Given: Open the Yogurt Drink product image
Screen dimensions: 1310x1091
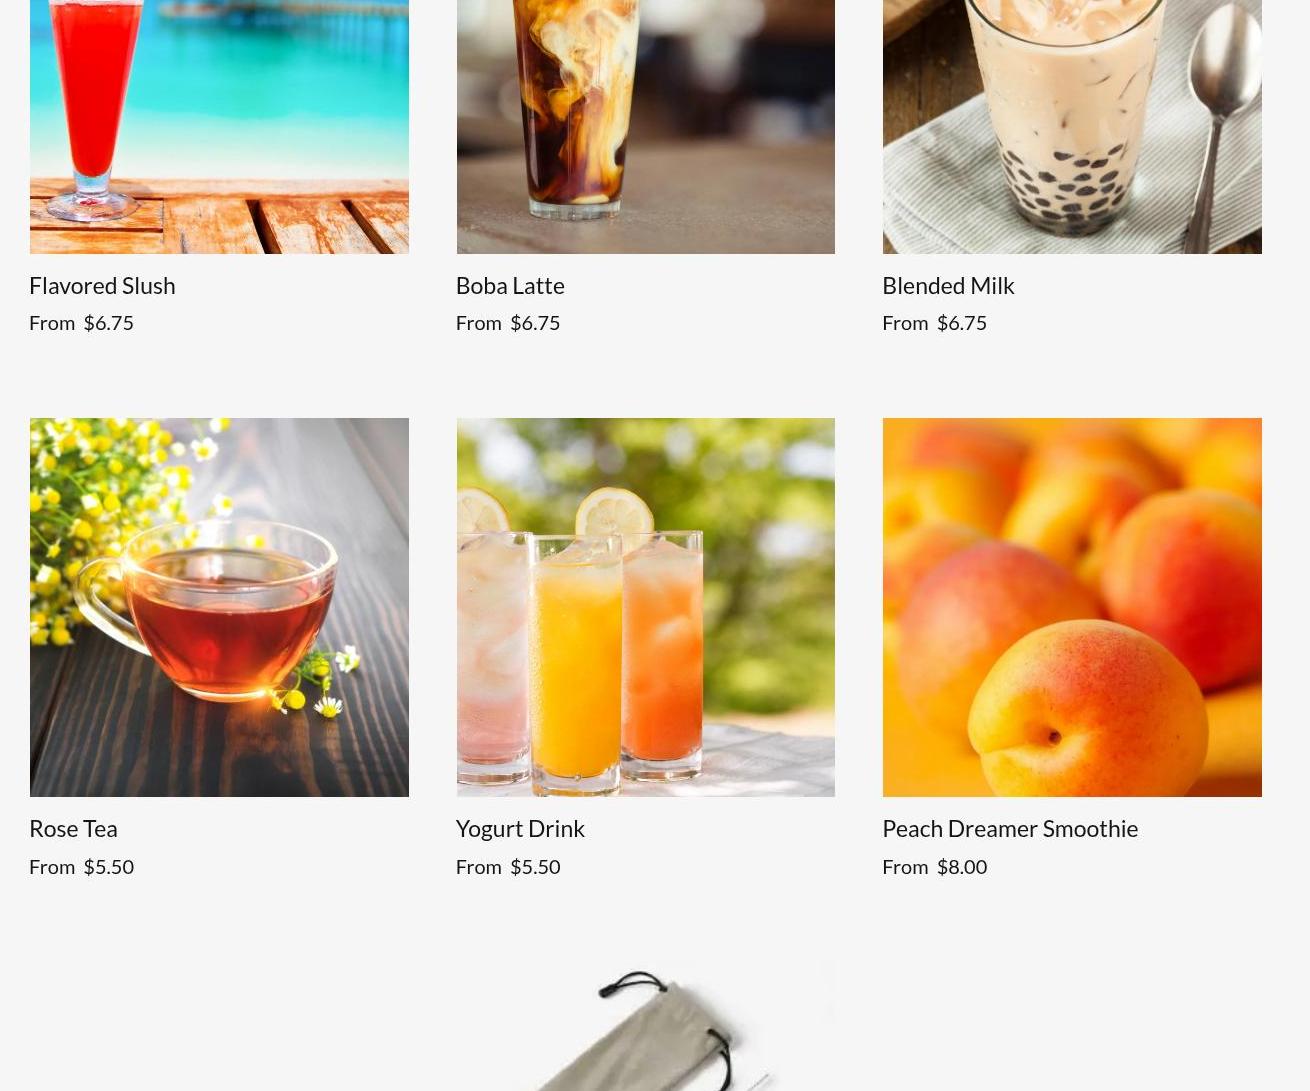Looking at the screenshot, I should pyautogui.click(x=645, y=607).
